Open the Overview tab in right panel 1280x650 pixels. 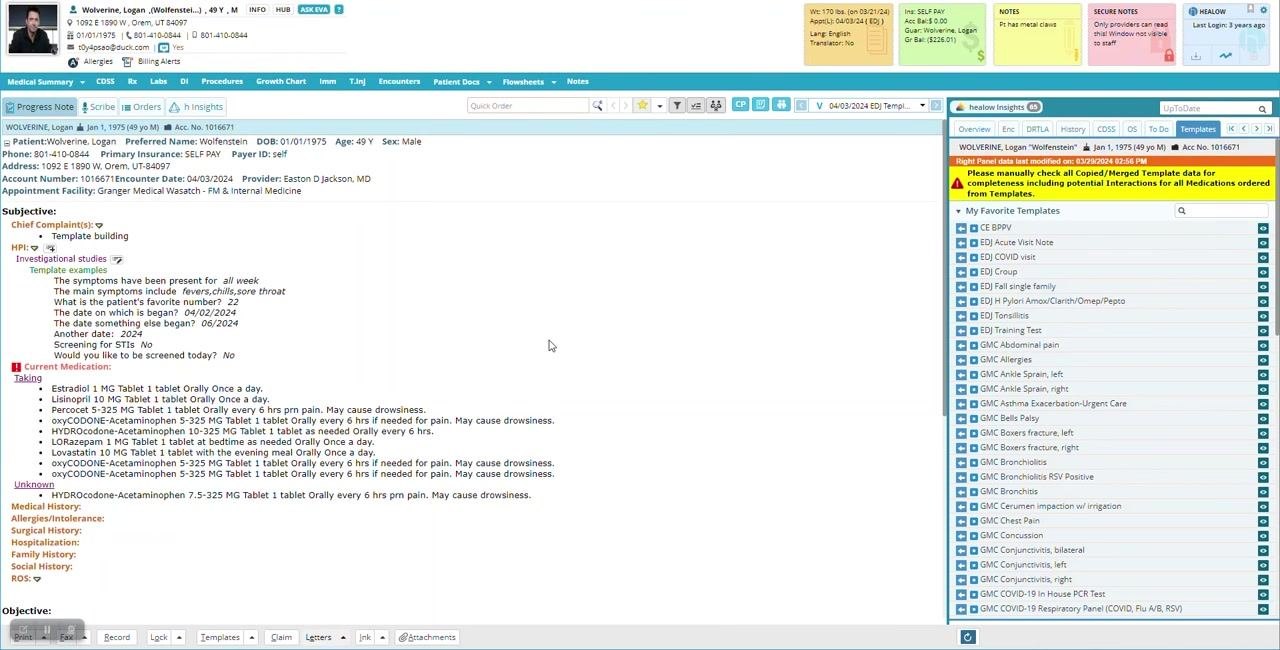click(974, 129)
